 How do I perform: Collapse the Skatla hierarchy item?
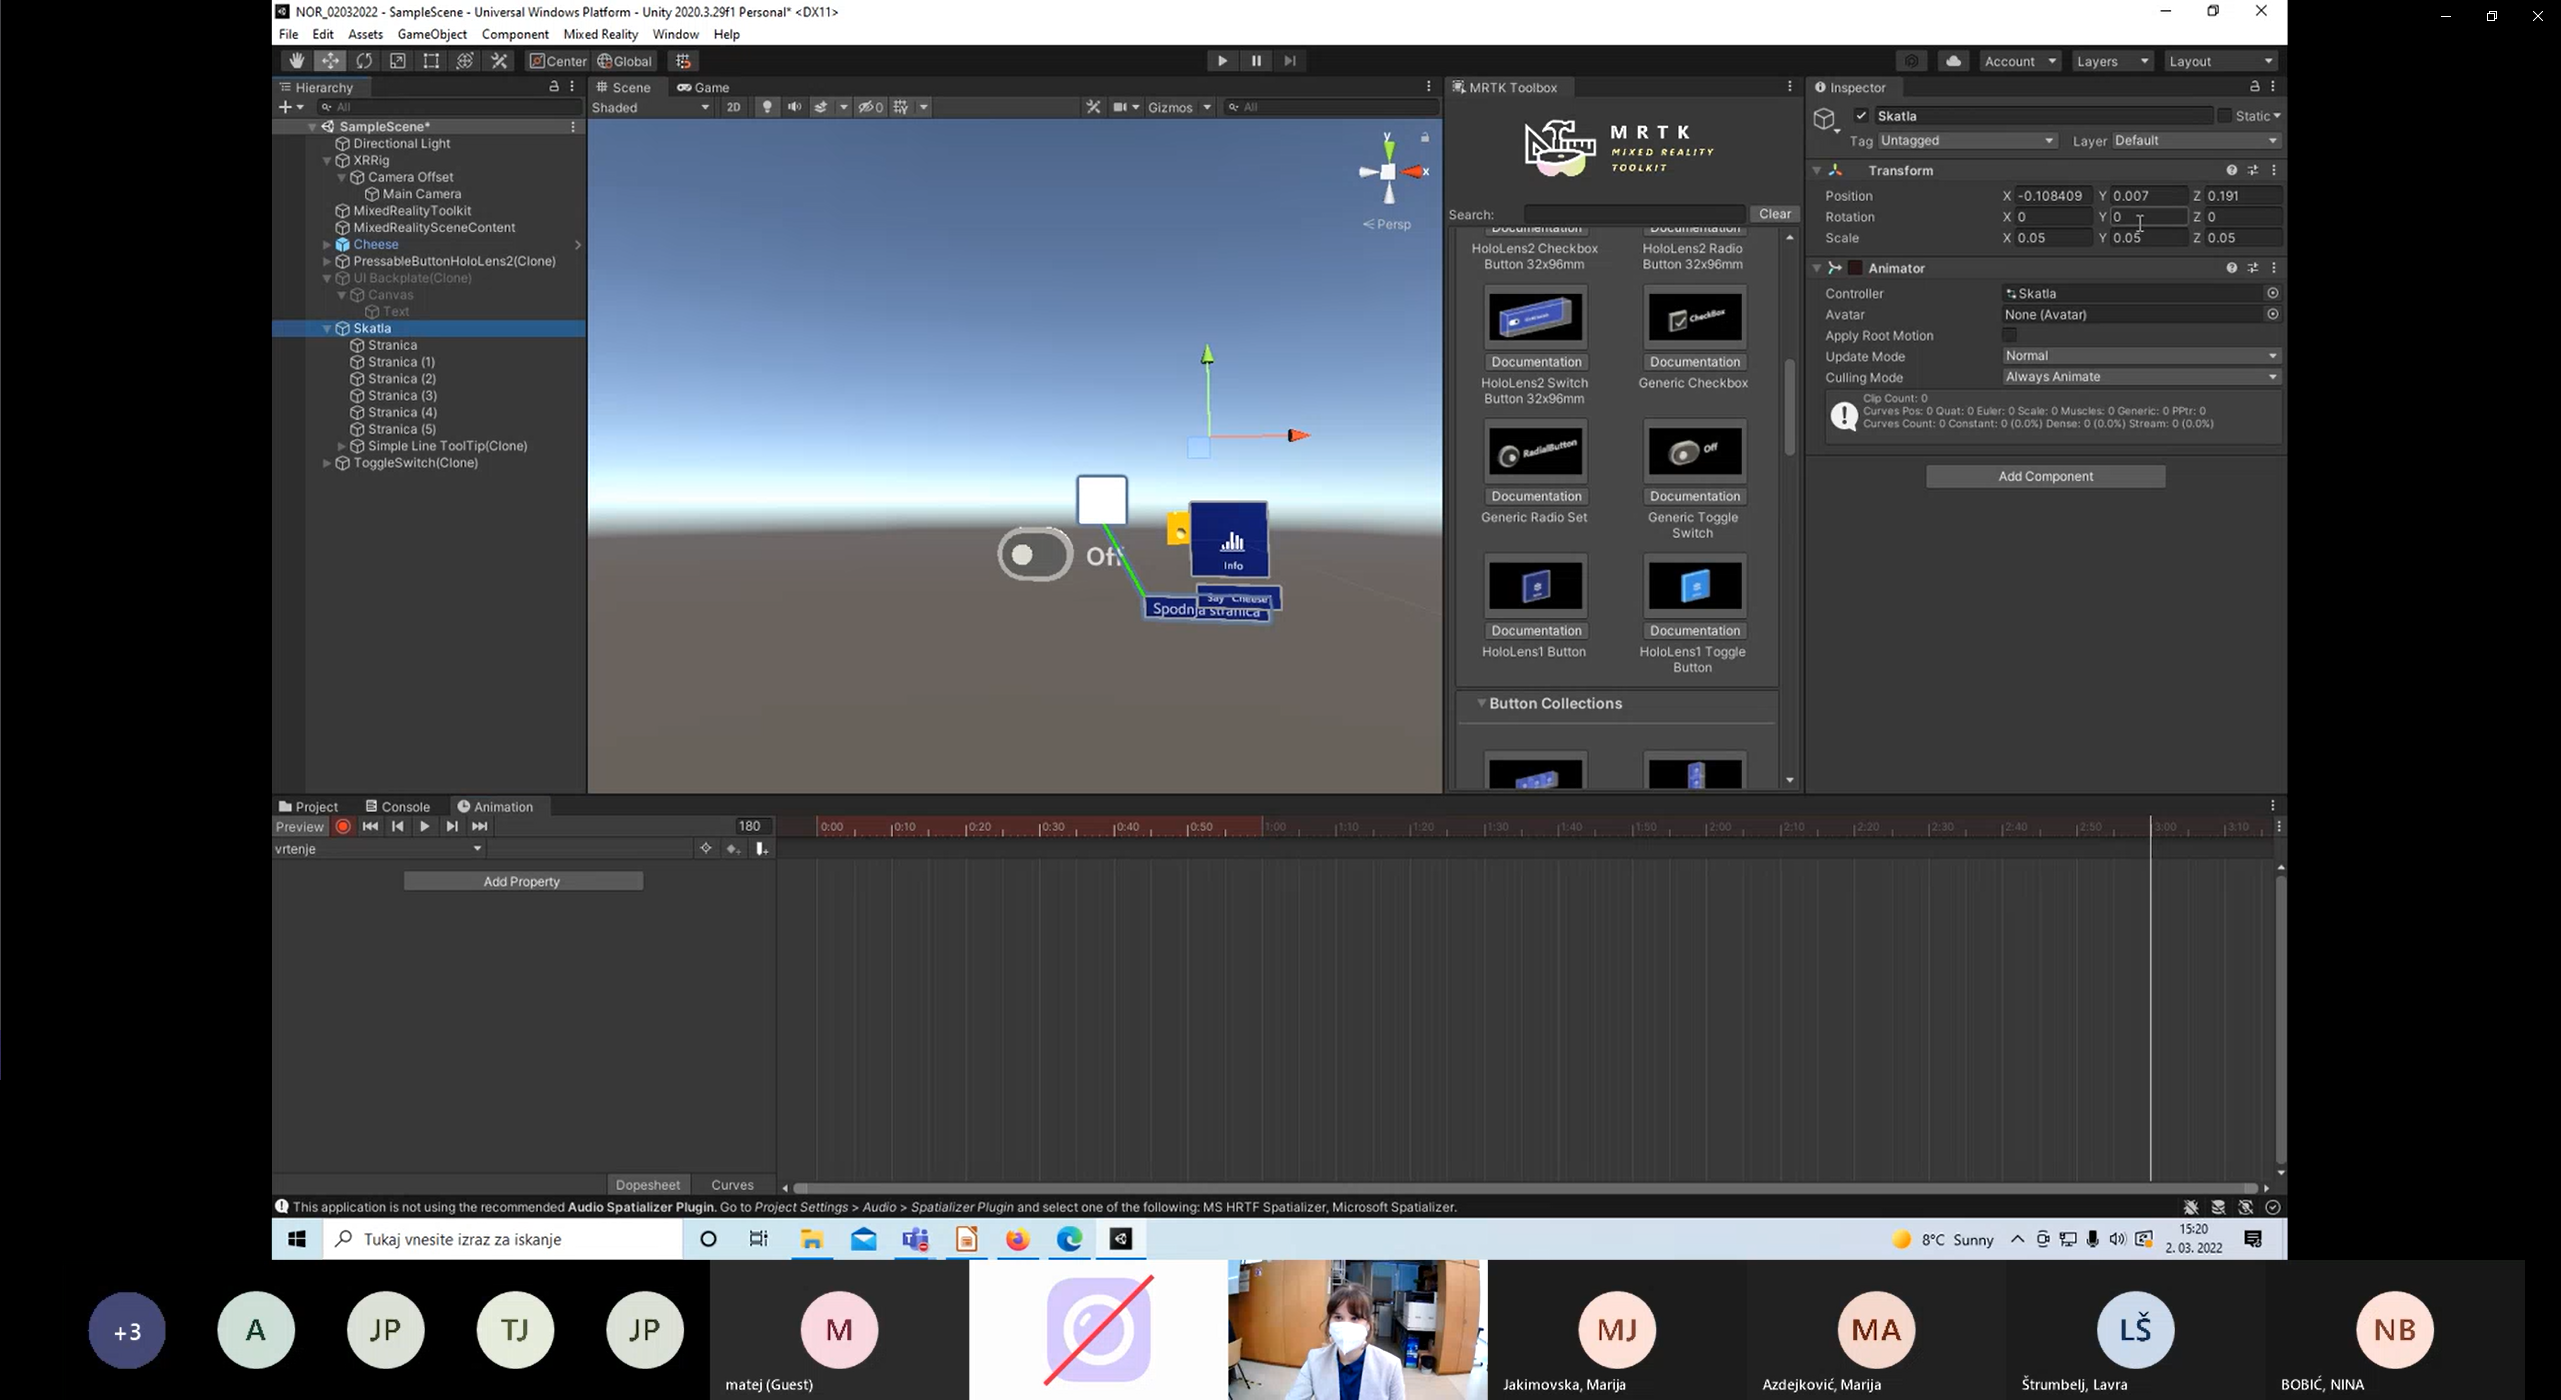[327, 328]
